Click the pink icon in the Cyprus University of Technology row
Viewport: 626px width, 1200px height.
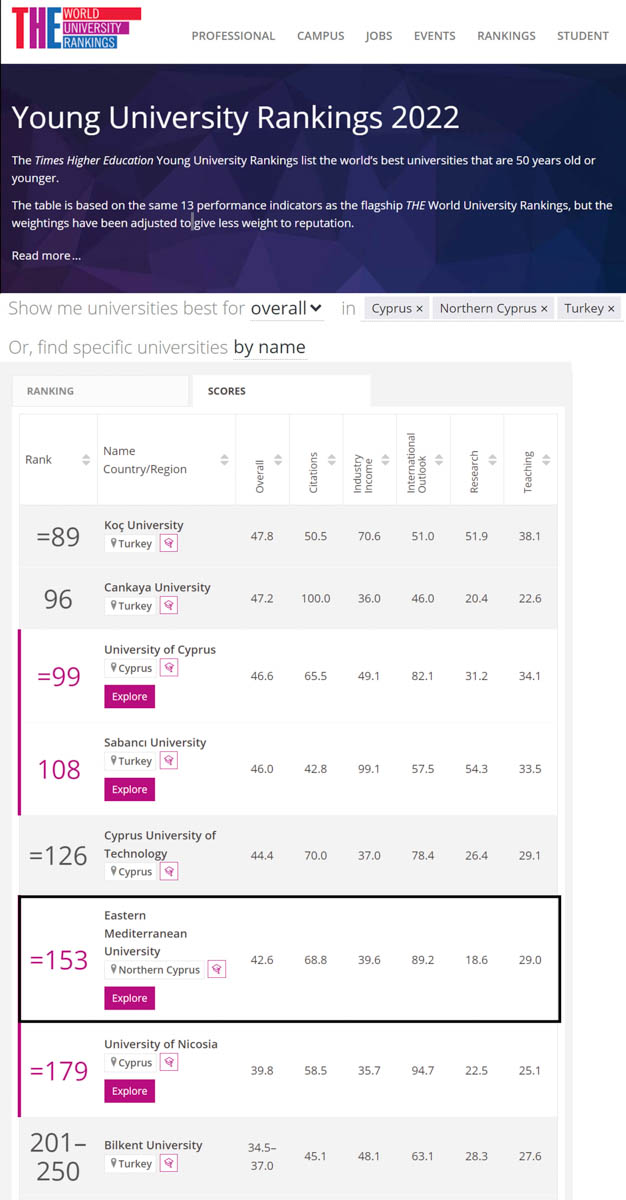tap(169, 871)
